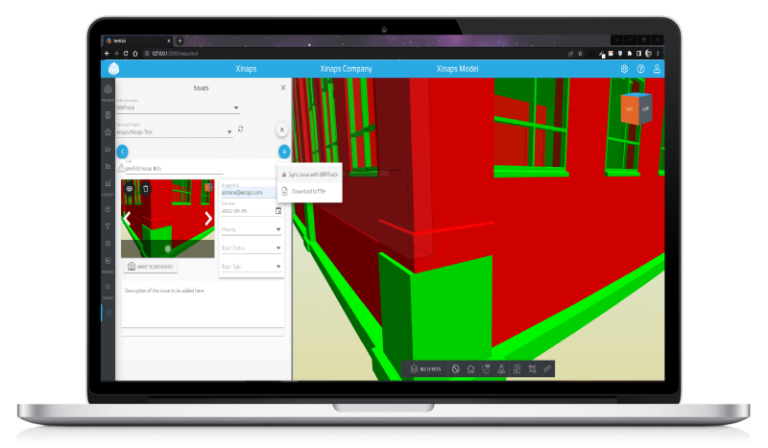Click the Assigned to email field
Viewport: 768px width, 448px height.
[x=251, y=192]
